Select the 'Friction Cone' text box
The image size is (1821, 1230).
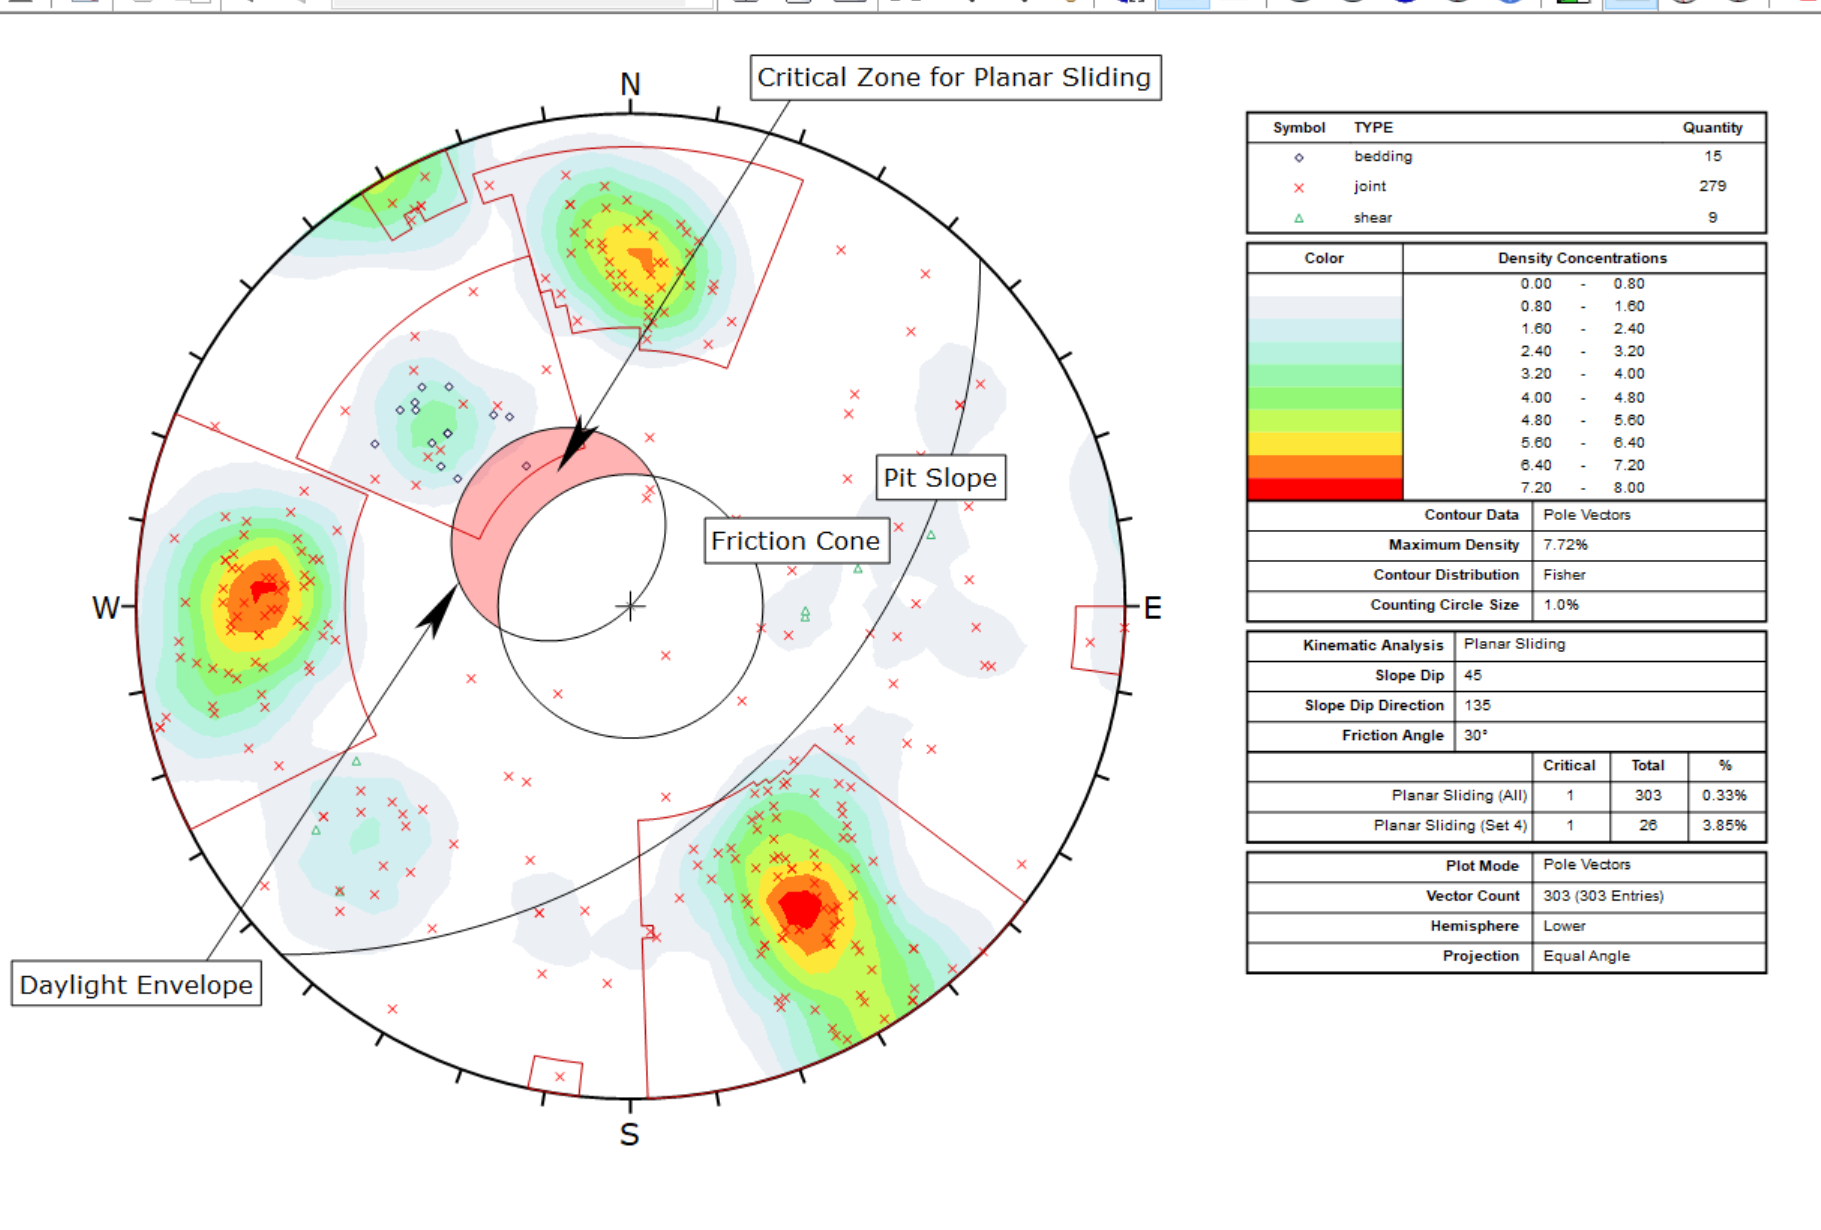(x=796, y=540)
